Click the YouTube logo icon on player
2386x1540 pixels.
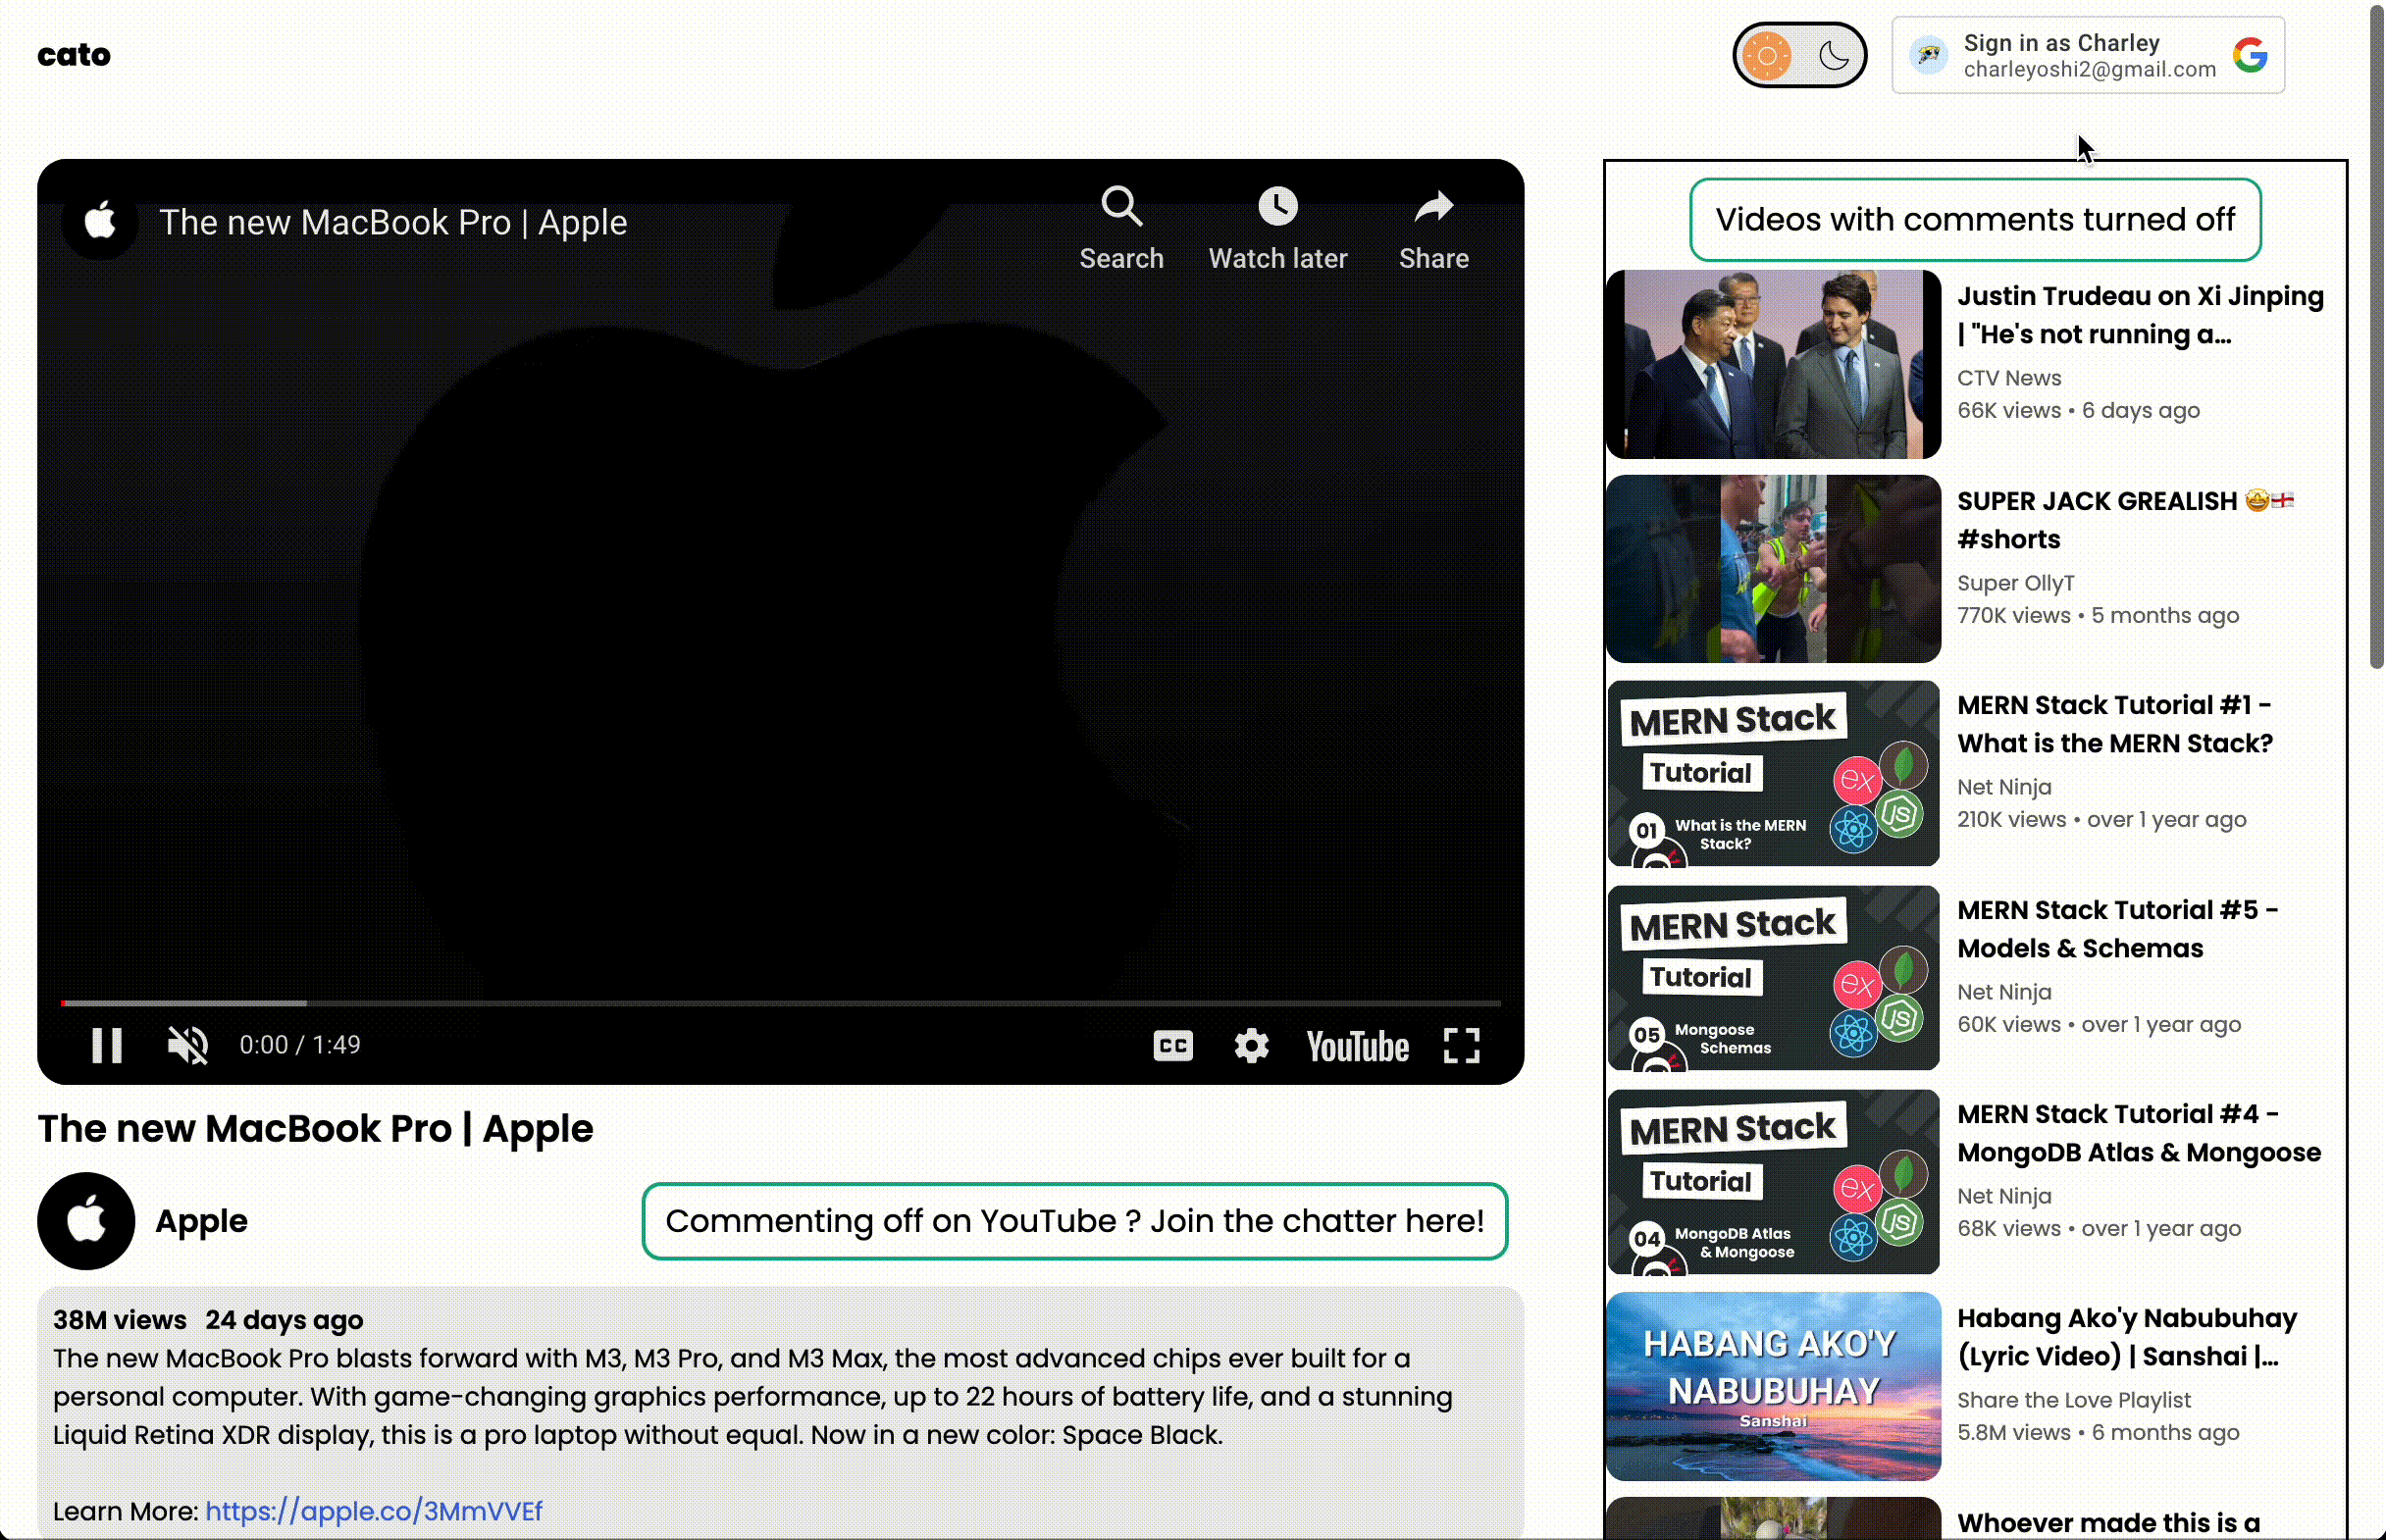[x=1357, y=1045]
